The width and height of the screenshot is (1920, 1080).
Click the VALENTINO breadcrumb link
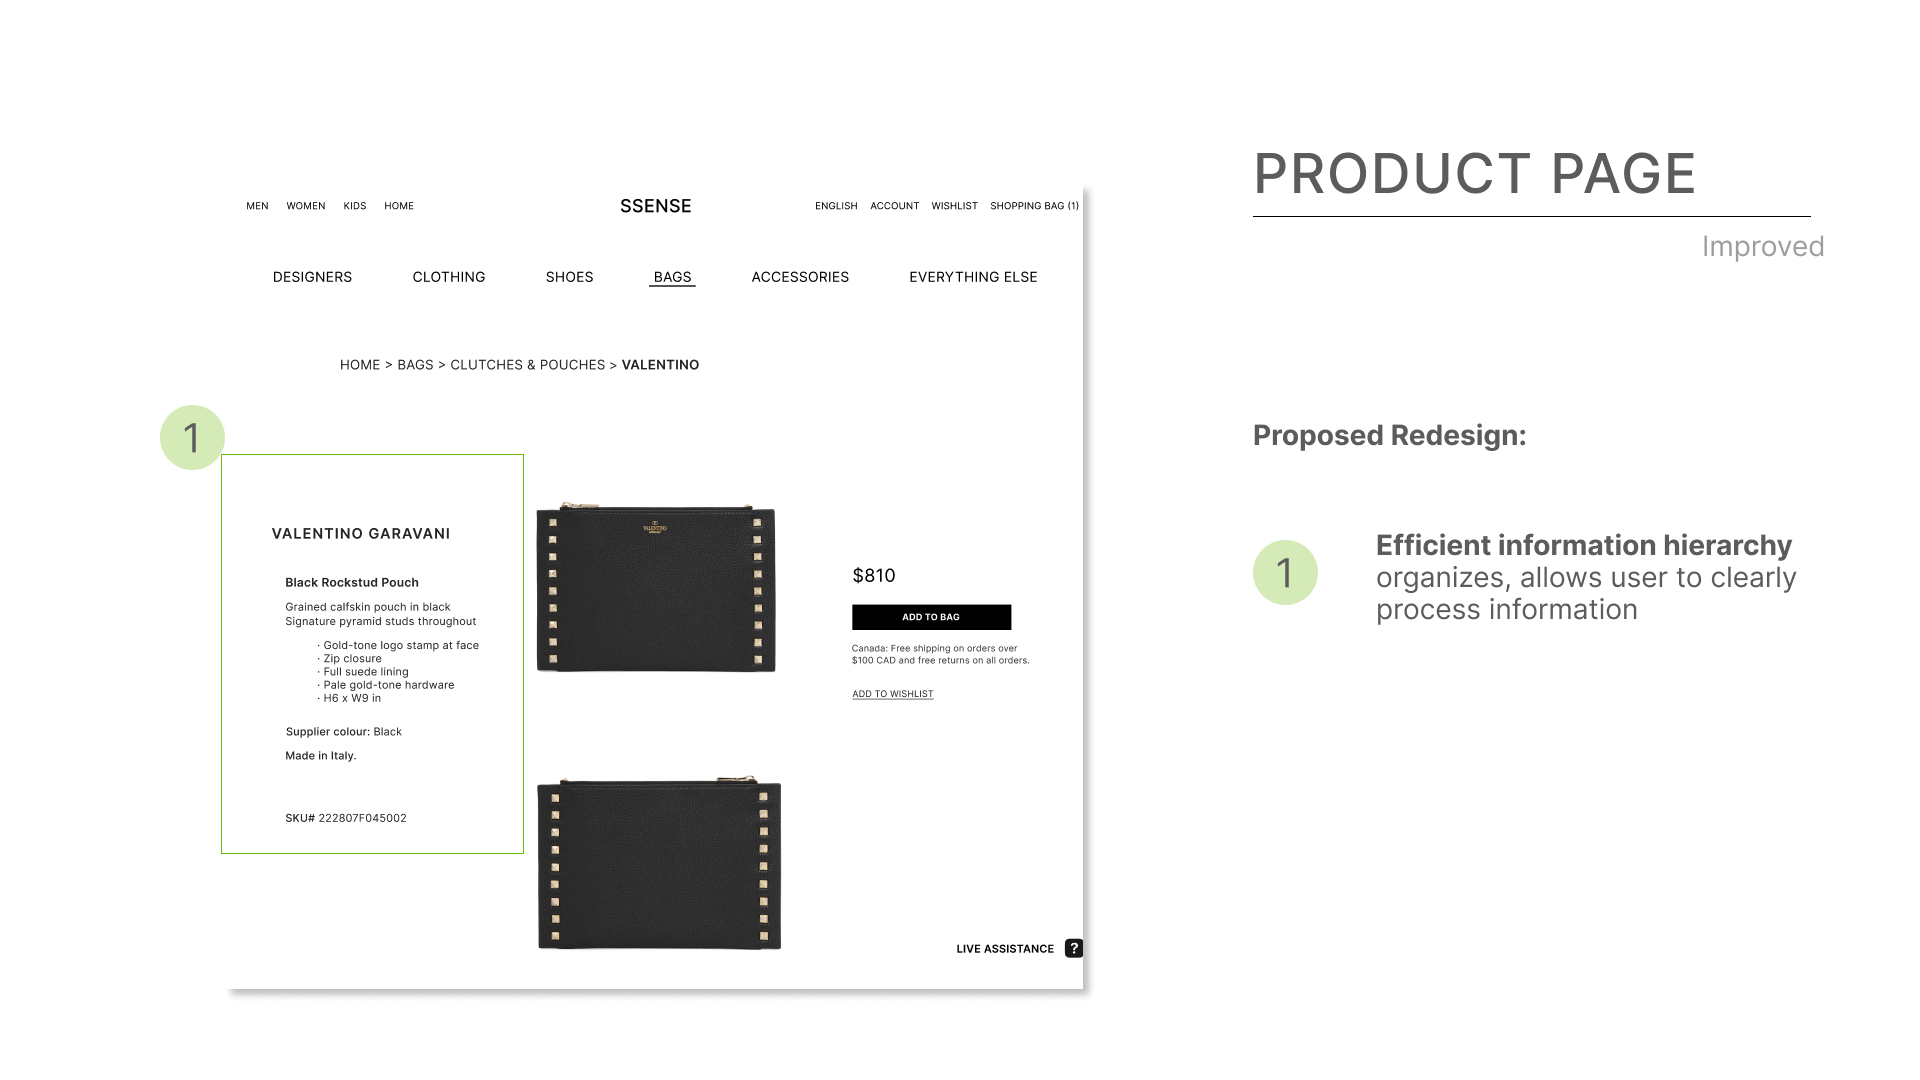(x=659, y=364)
